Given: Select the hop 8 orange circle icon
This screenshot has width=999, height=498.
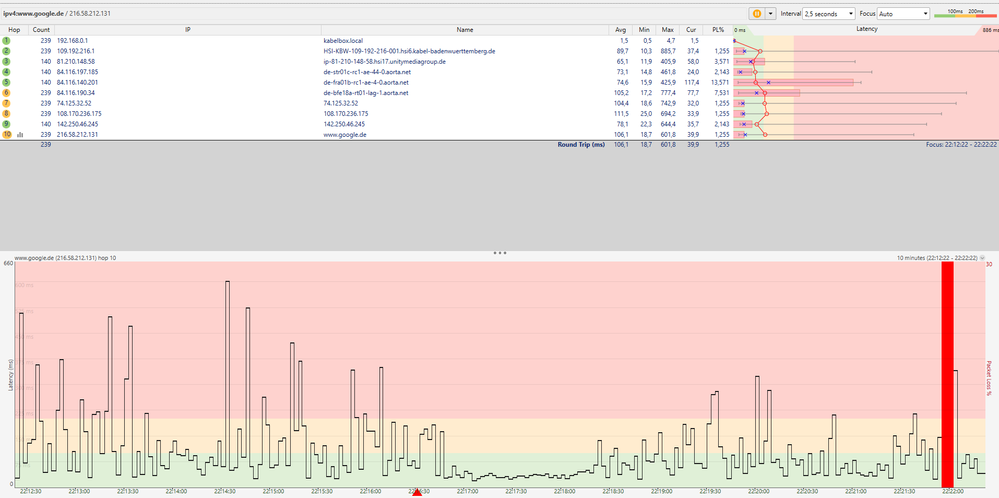Looking at the screenshot, I should pyautogui.click(x=6, y=113).
